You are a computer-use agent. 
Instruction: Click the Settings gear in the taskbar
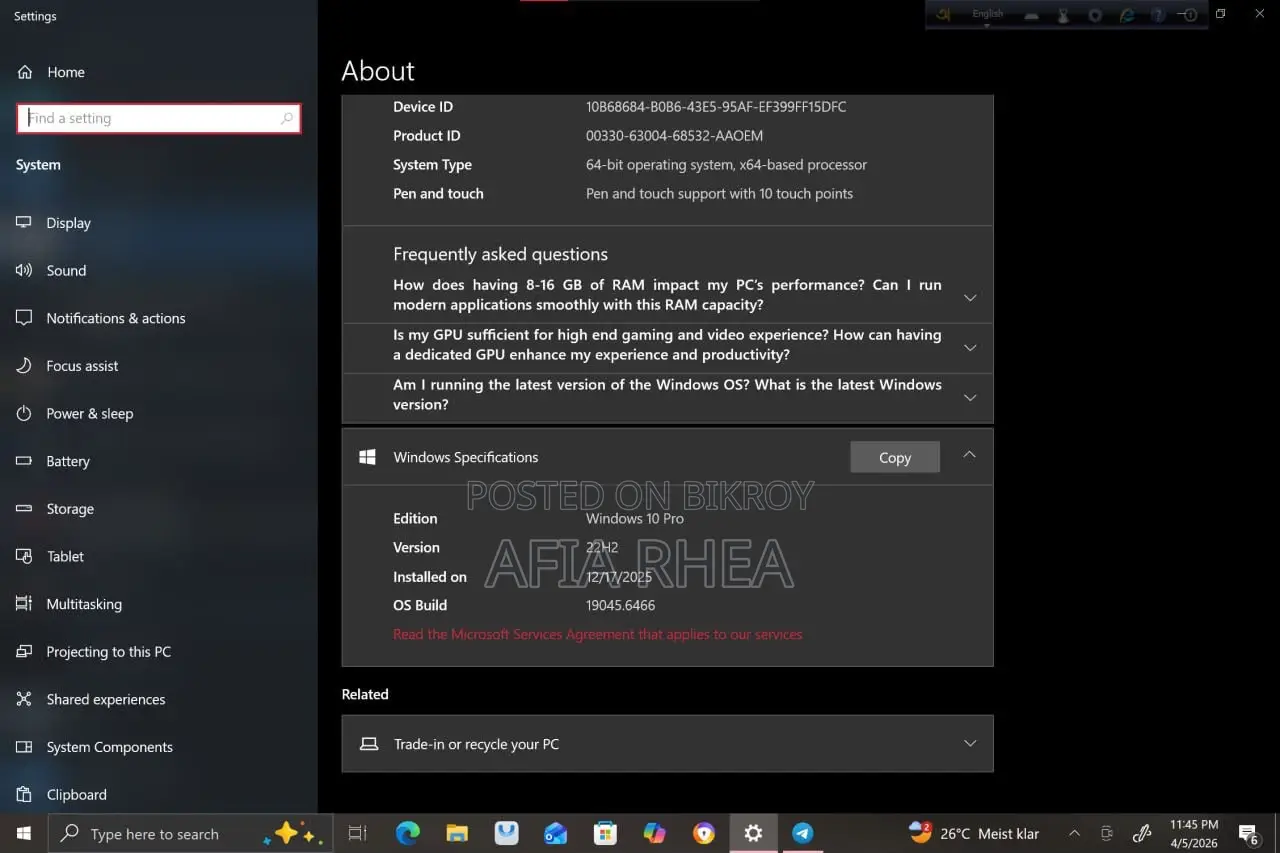point(753,833)
